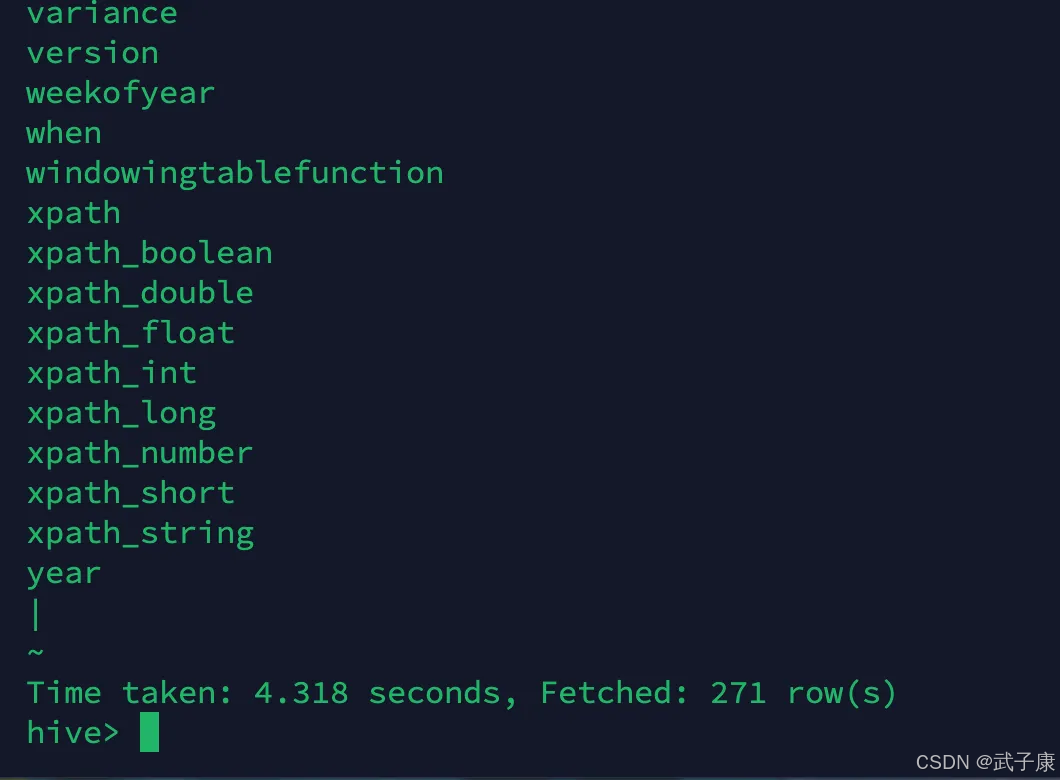1060x780 pixels.
Task: Click the word variance in output
Action: pyautogui.click(x=102, y=14)
